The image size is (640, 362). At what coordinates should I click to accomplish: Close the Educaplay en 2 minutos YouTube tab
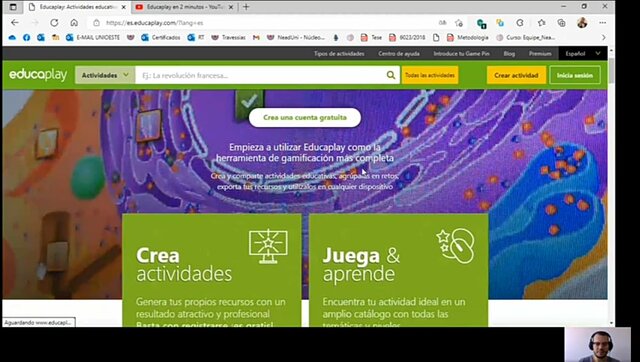tap(231, 7)
